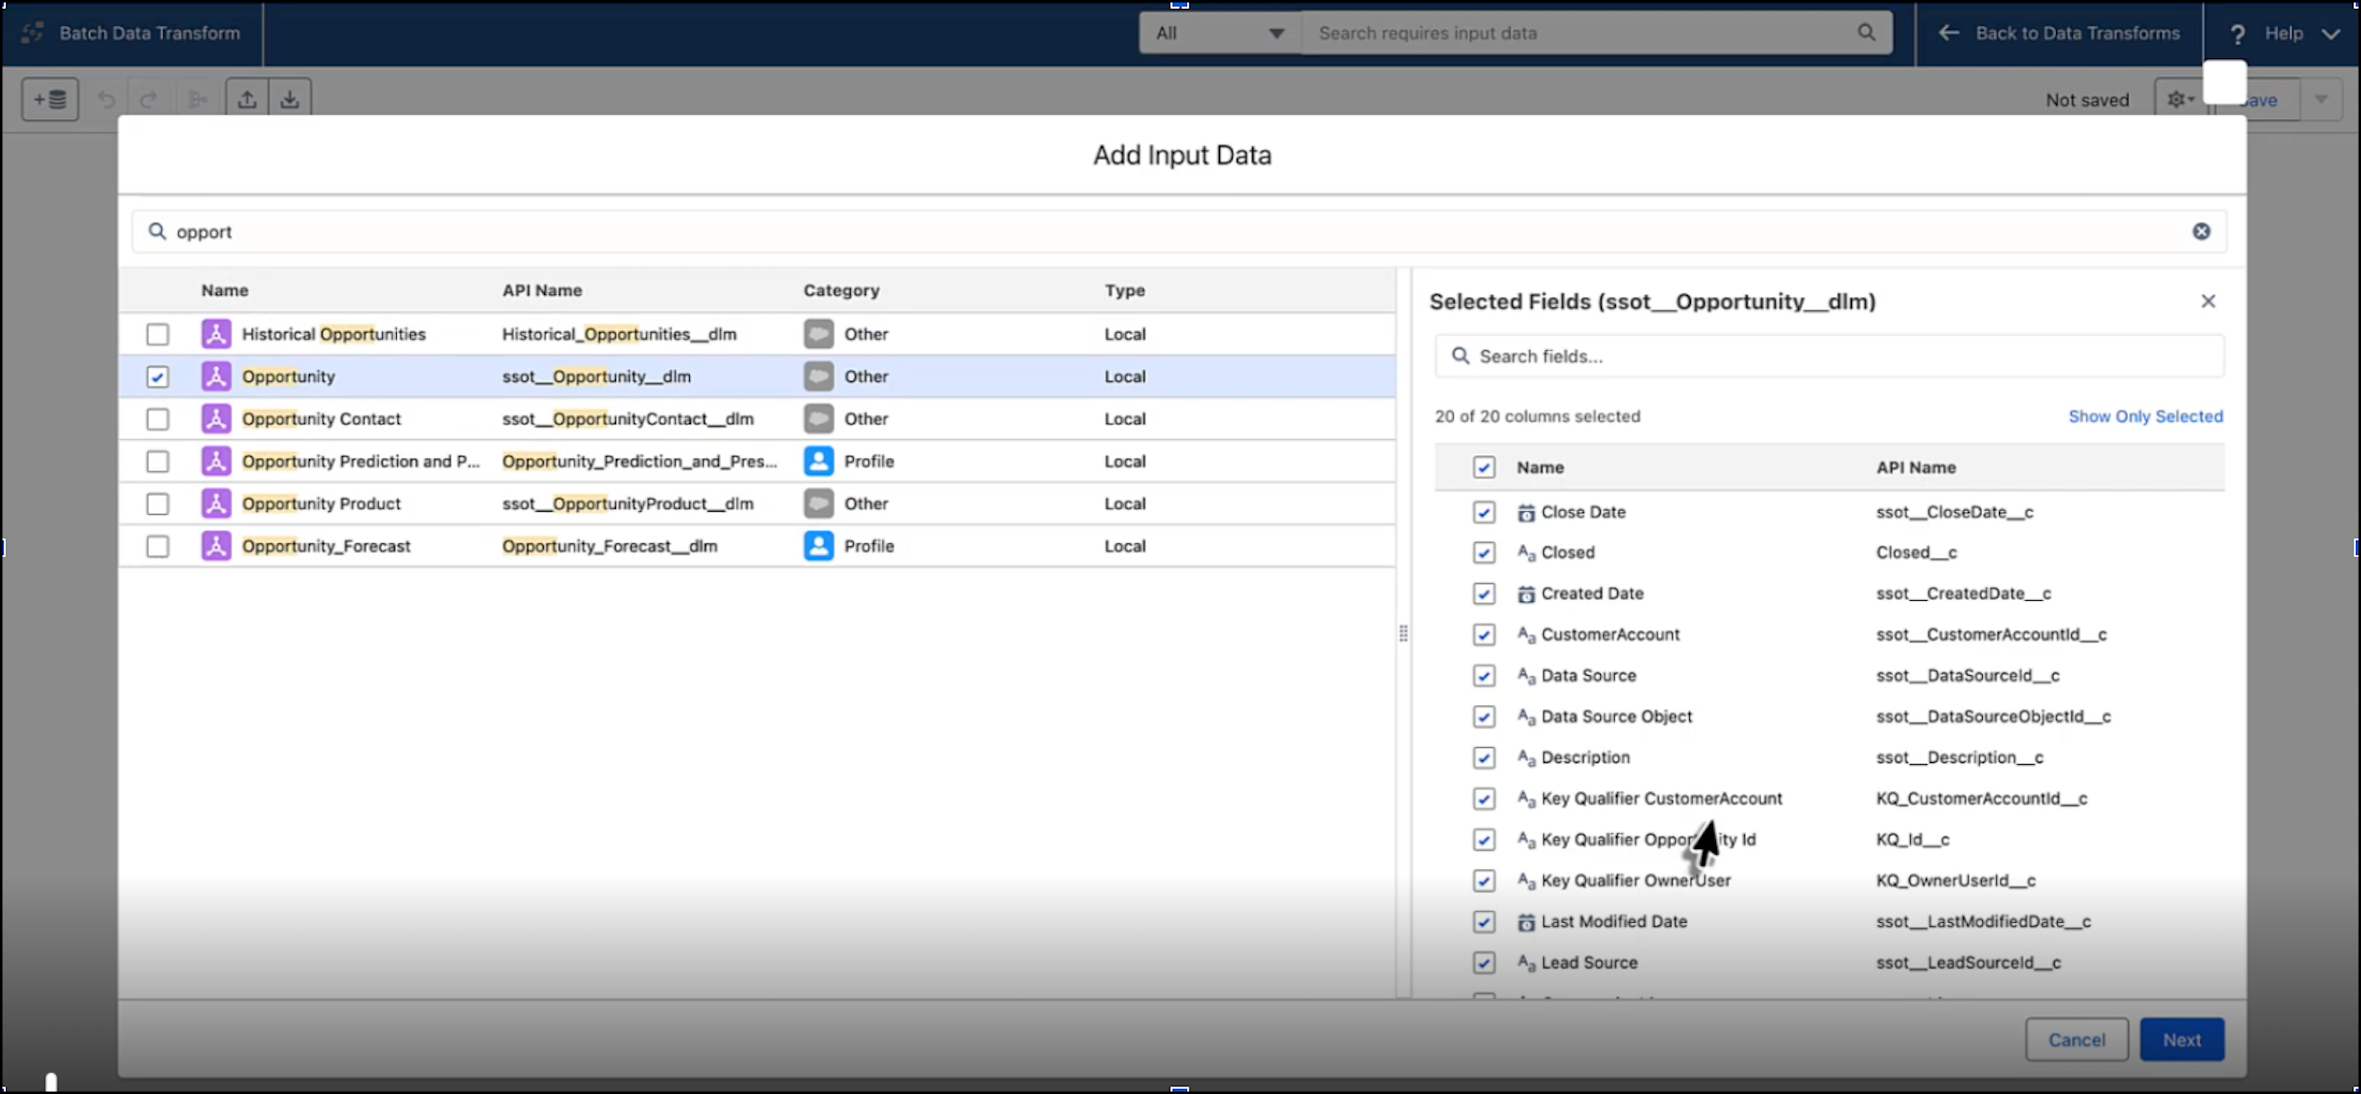The height and width of the screenshot is (1094, 2361).
Task: Check the Opportunity Contact checkbox
Action: [x=157, y=419]
